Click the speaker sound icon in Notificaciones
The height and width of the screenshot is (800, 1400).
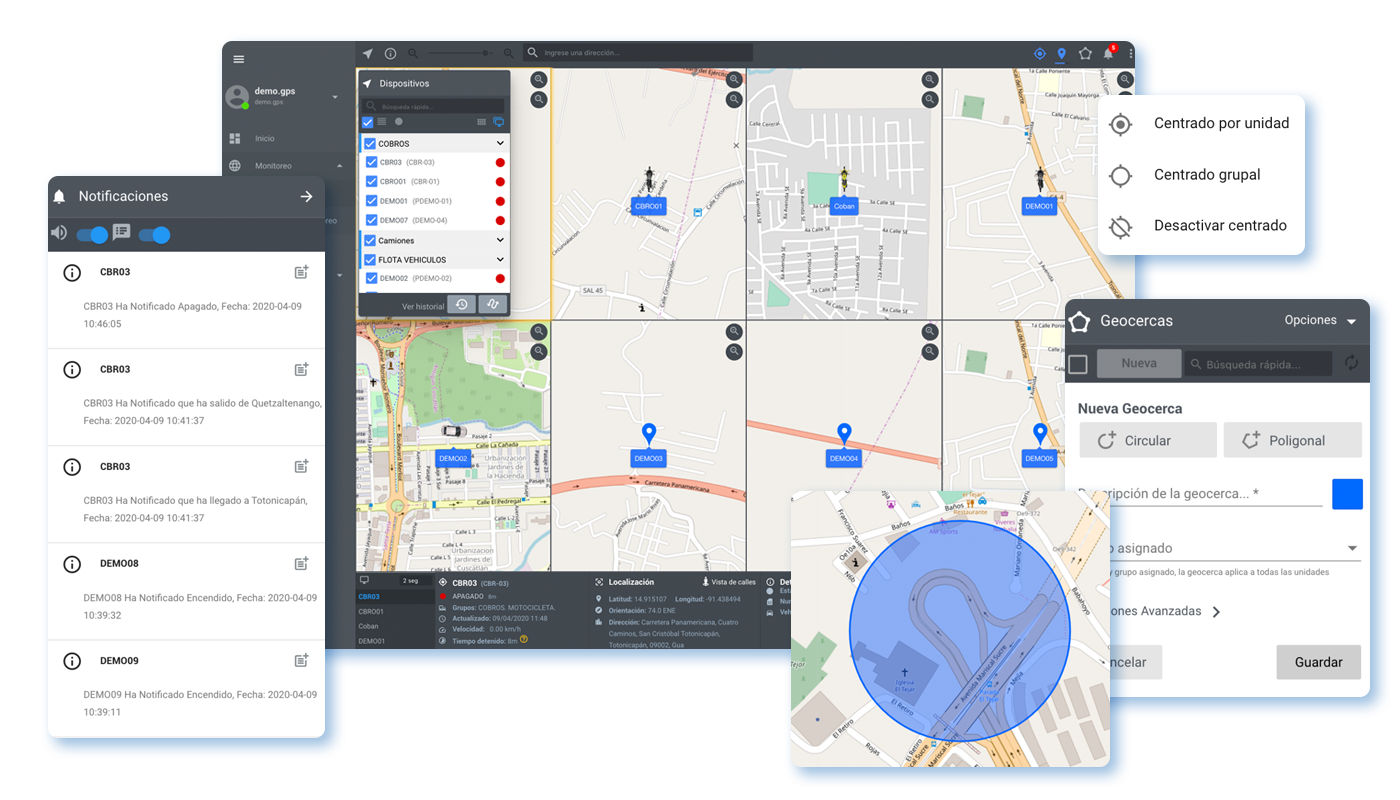pyautogui.click(x=60, y=233)
